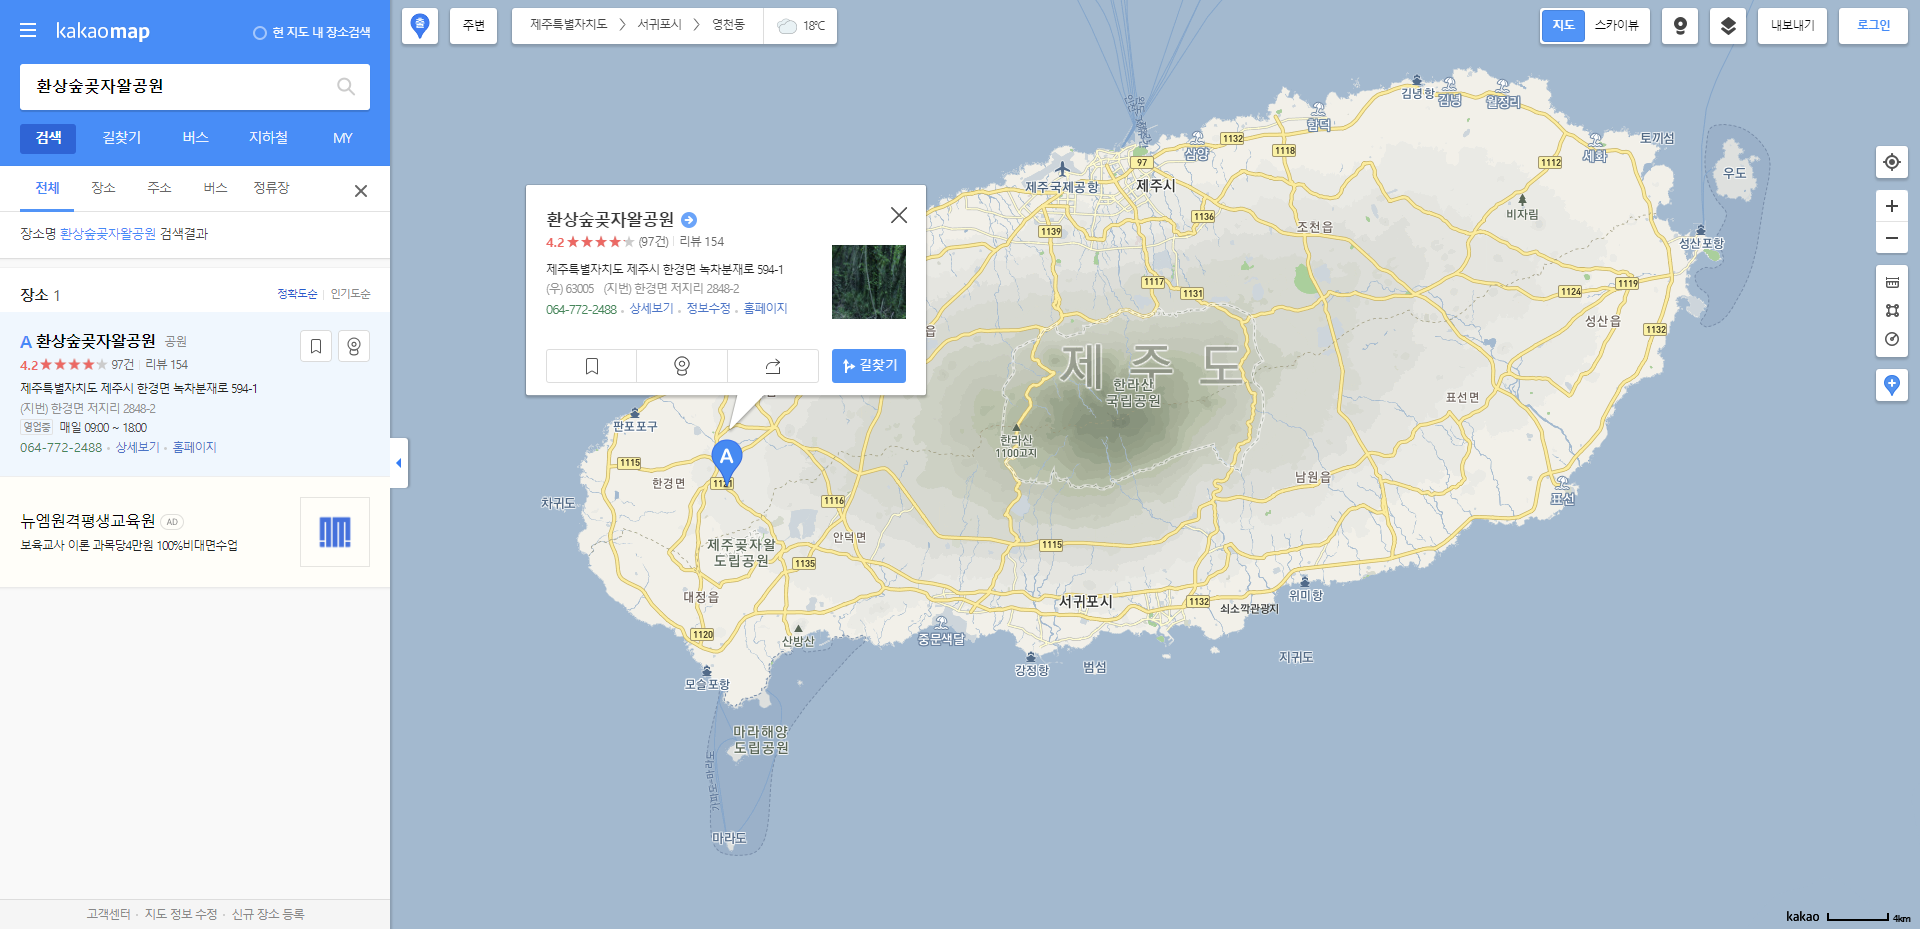
Task: Click the current location button
Action: [1892, 162]
